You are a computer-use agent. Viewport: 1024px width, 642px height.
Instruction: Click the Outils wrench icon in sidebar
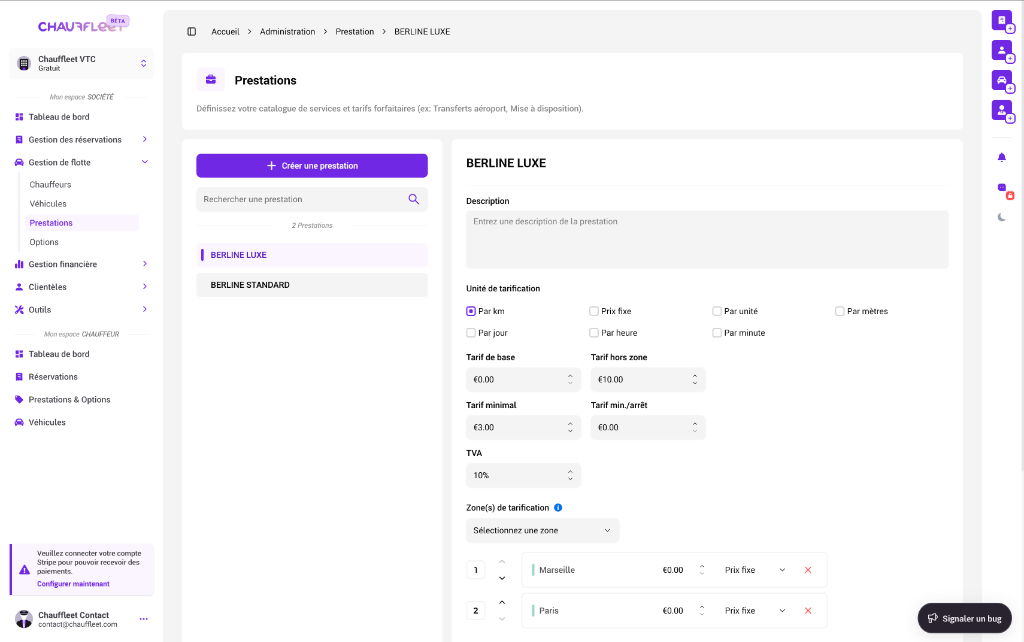coord(18,310)
